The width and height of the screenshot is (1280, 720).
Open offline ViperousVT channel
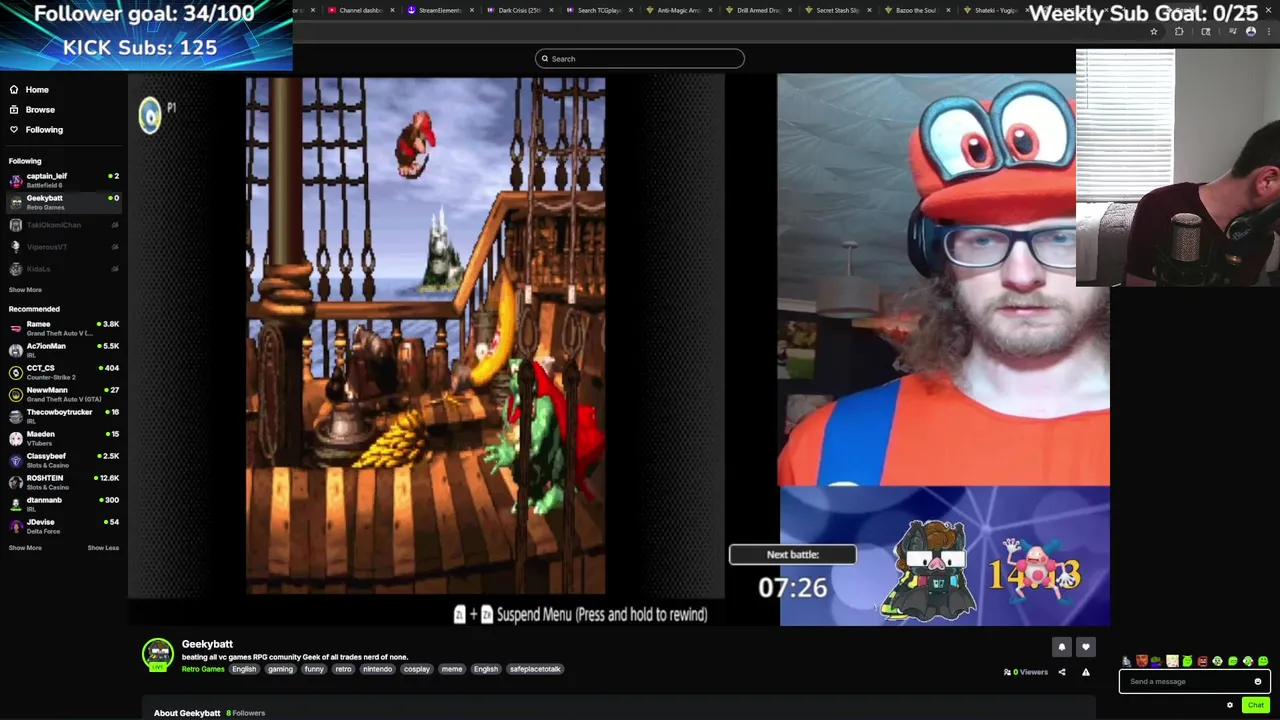click(x=64, y=247)
